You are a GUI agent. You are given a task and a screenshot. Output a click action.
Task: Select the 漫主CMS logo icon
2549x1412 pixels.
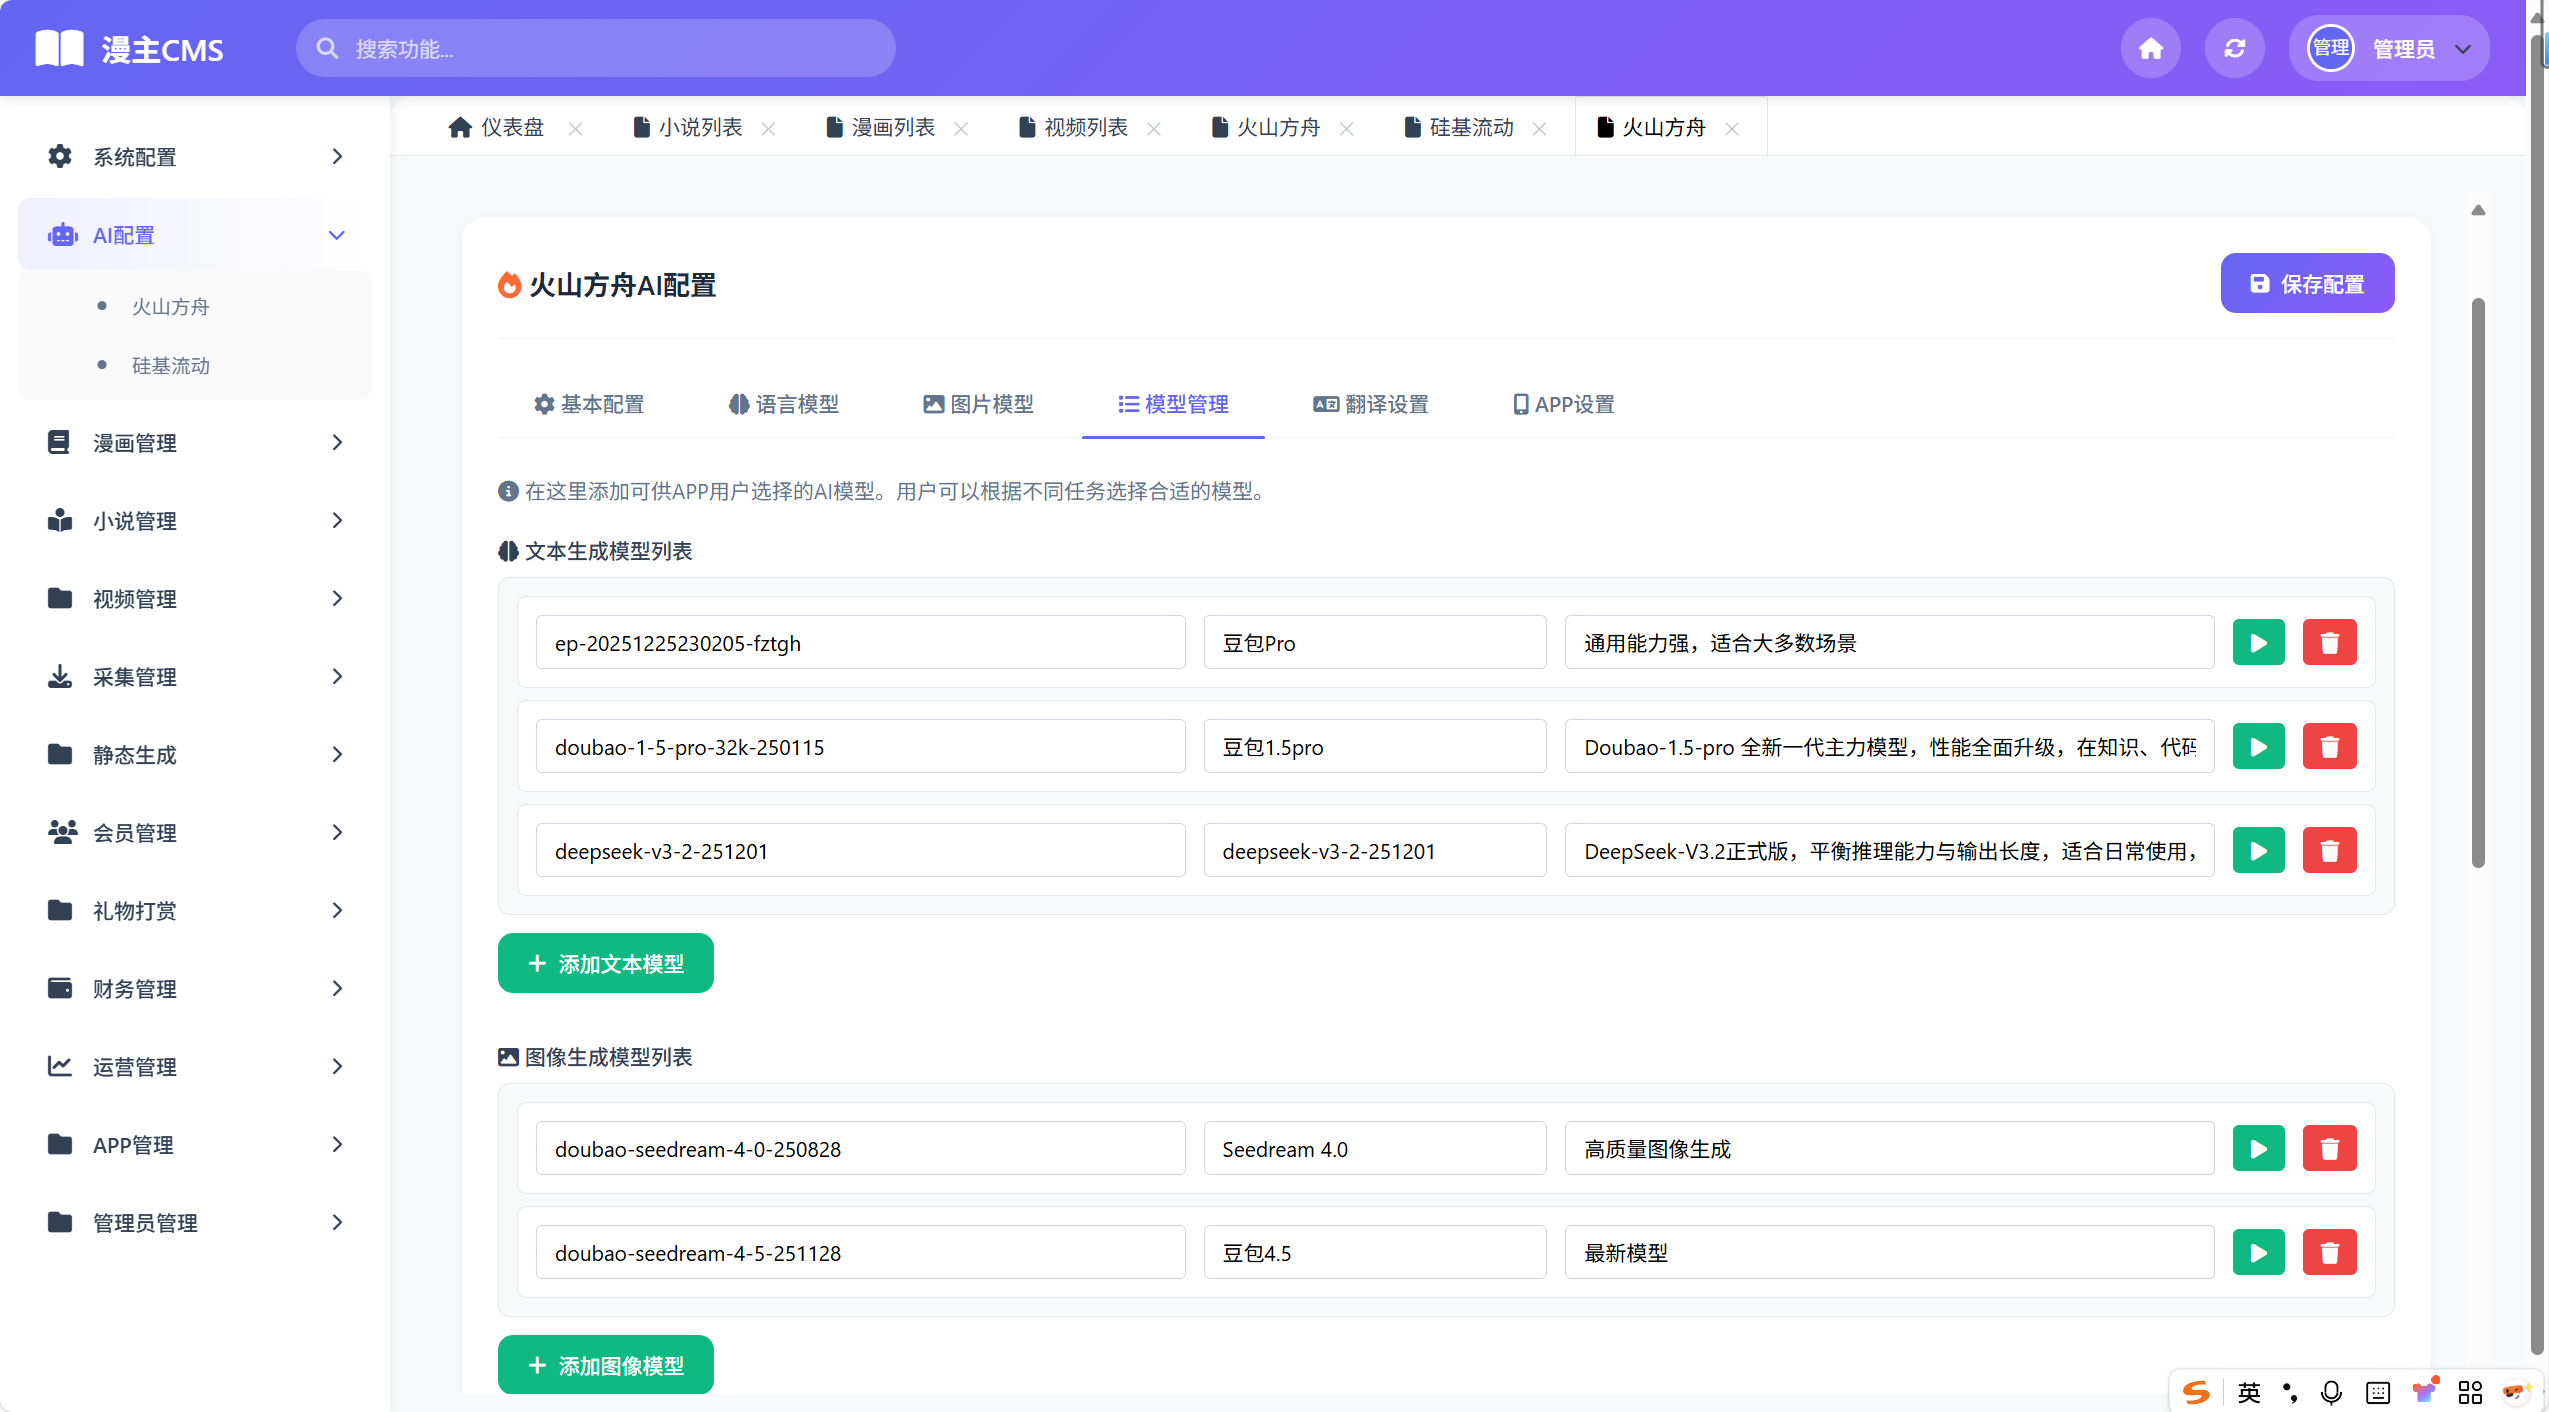58,47
